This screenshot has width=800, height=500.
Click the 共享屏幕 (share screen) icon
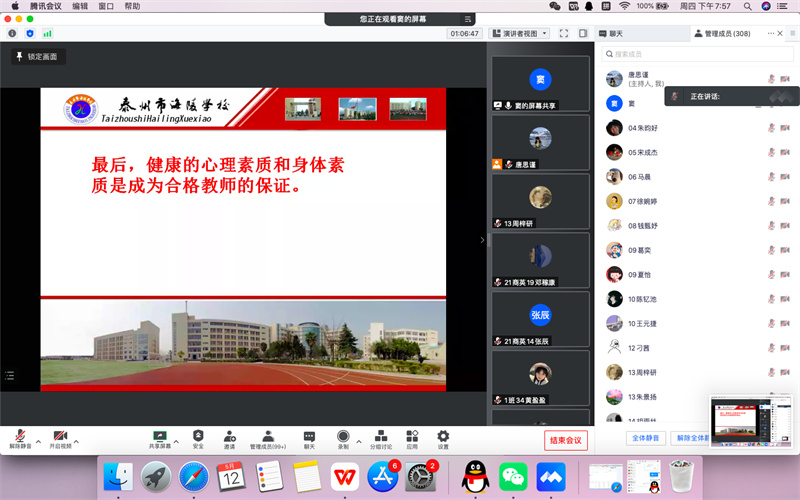click(x=159, y=437)
